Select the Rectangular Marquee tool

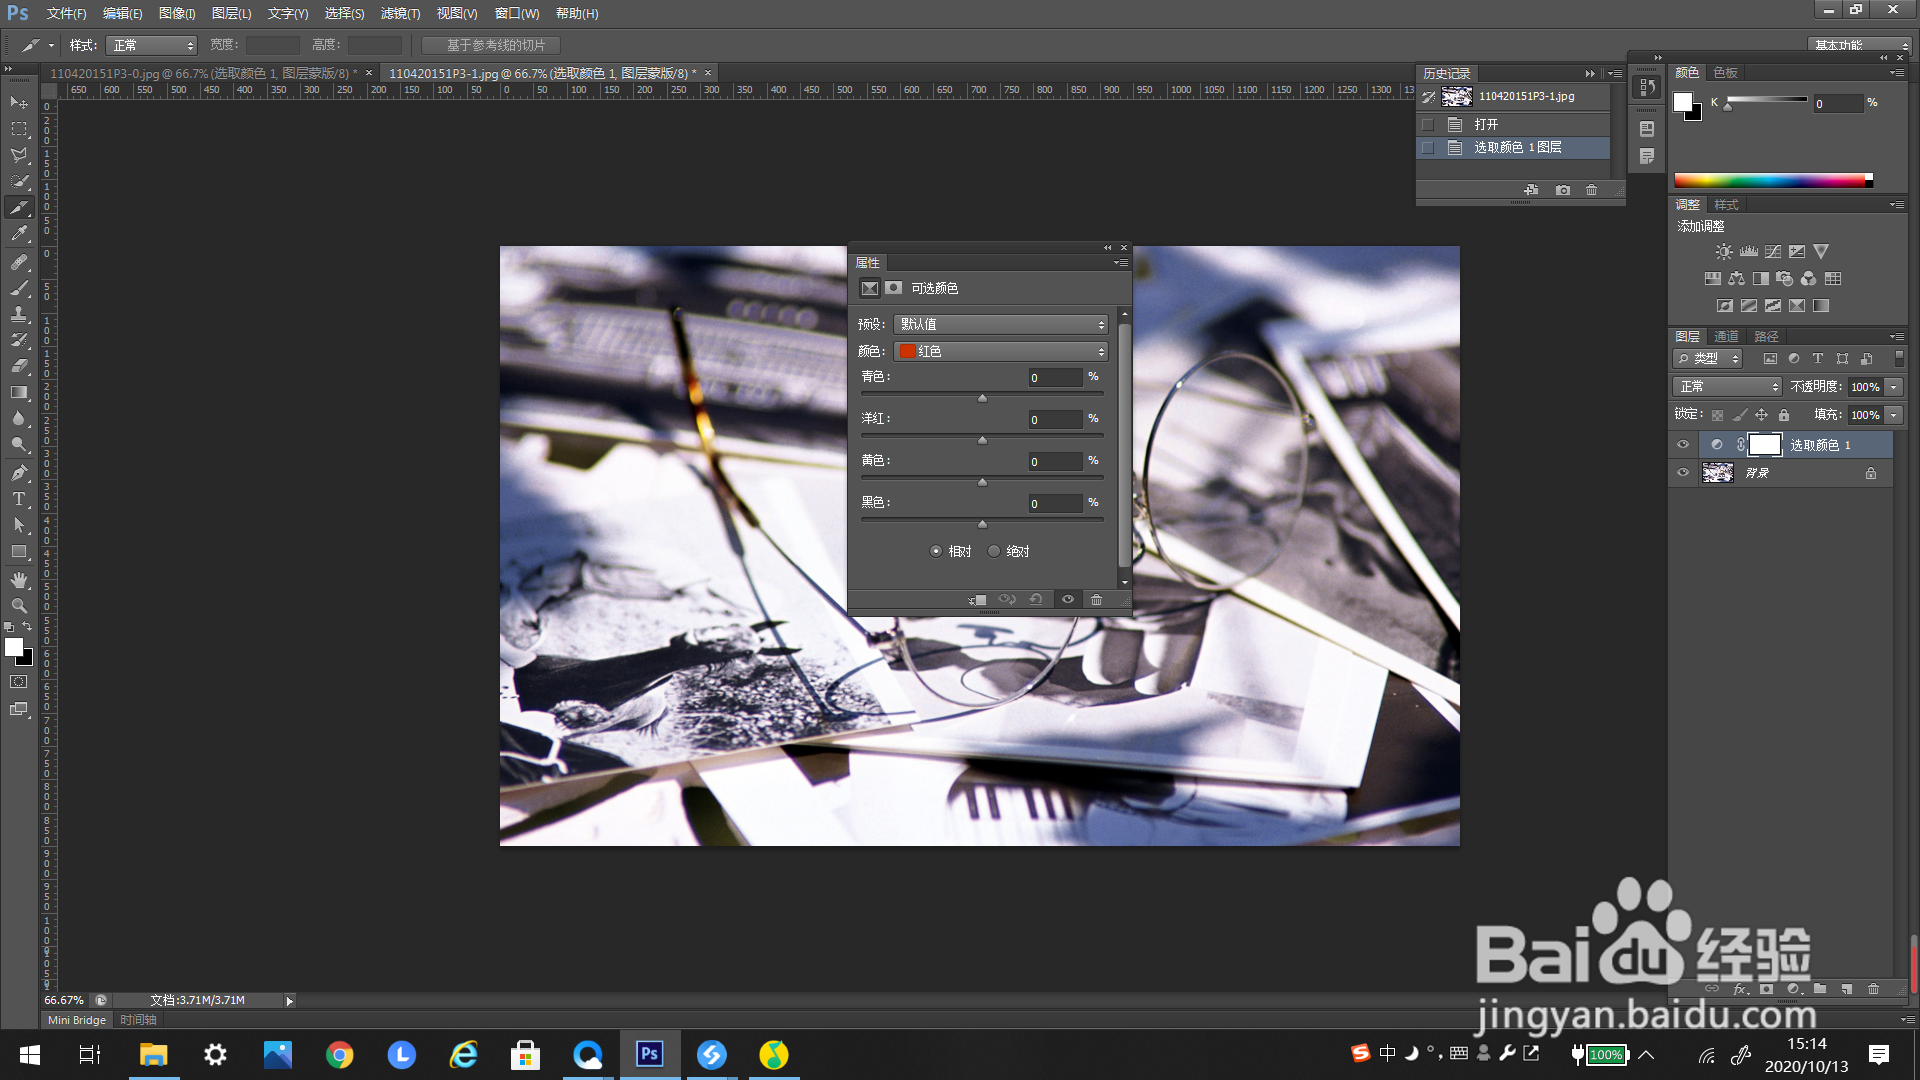tap(19, 129)
